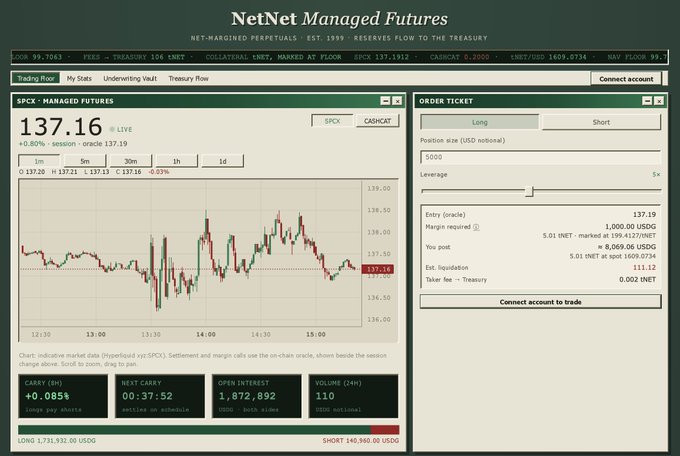Viewport: 680px width, 456px height.
Task: Click the taker fee 0.002 tNET value
Action: (638, 280)
